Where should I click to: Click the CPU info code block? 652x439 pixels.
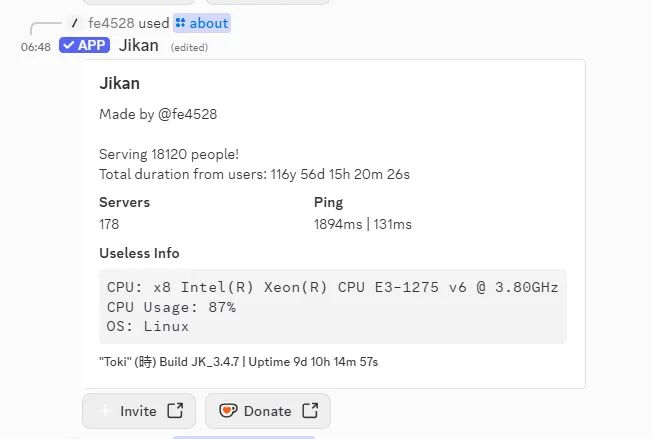[x=333, y=306]
